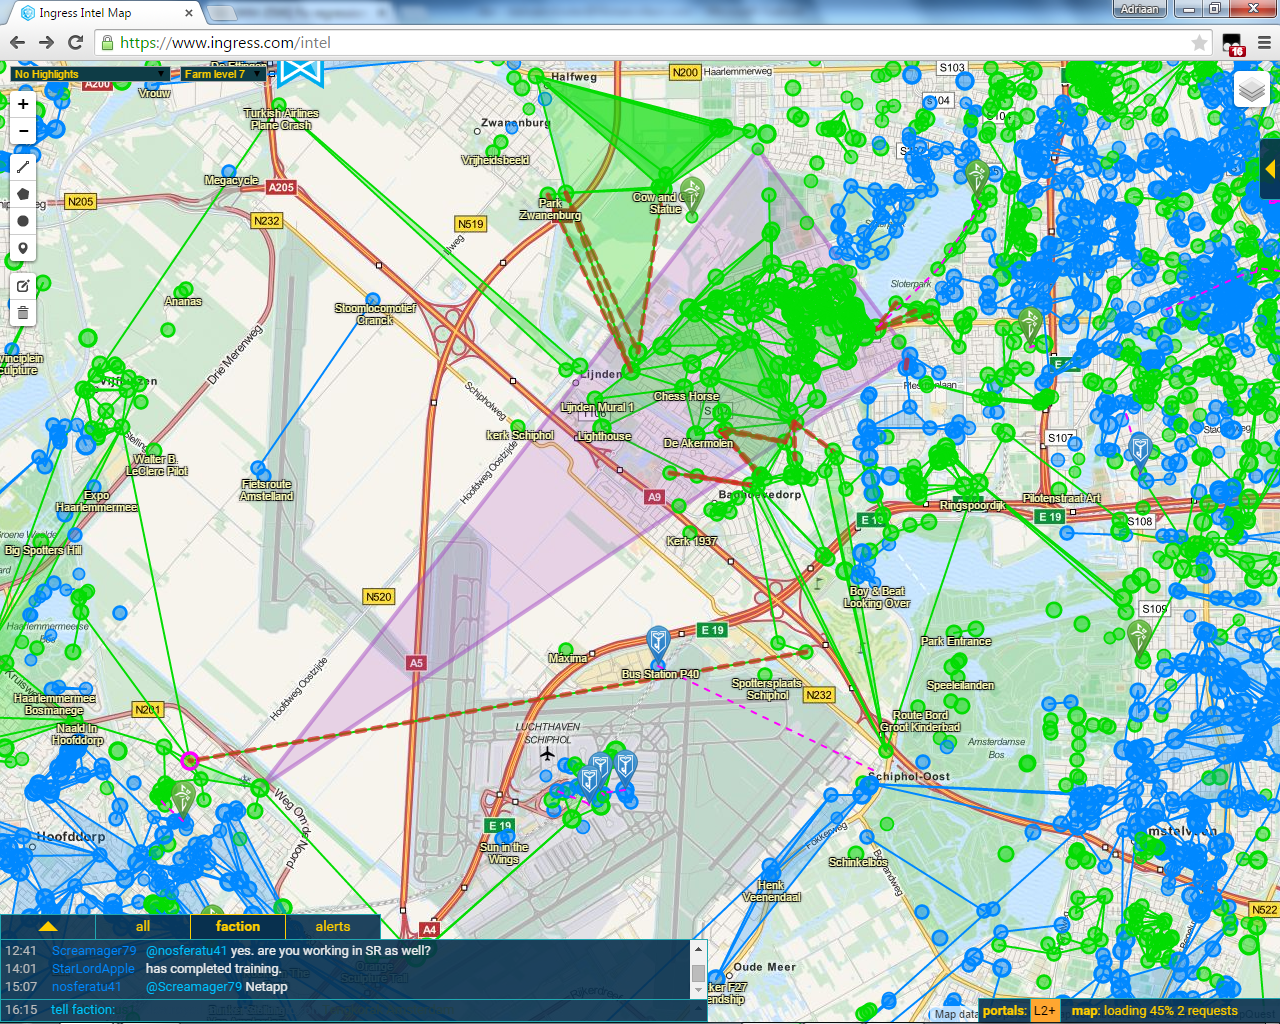This screenshot has width=1280, height=1024.
Task: Click the blue marker pin near Maxima
Action: 657,641
